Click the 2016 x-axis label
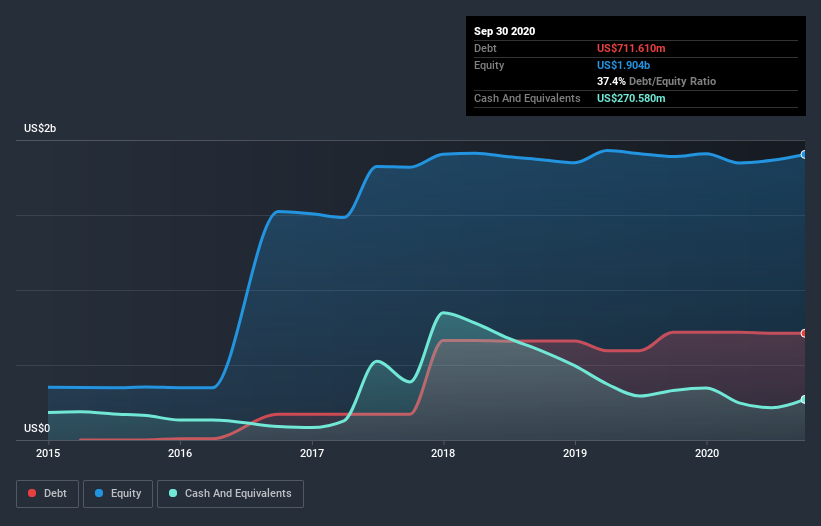This screenshot has height=526, width=821. coord(180,453)
